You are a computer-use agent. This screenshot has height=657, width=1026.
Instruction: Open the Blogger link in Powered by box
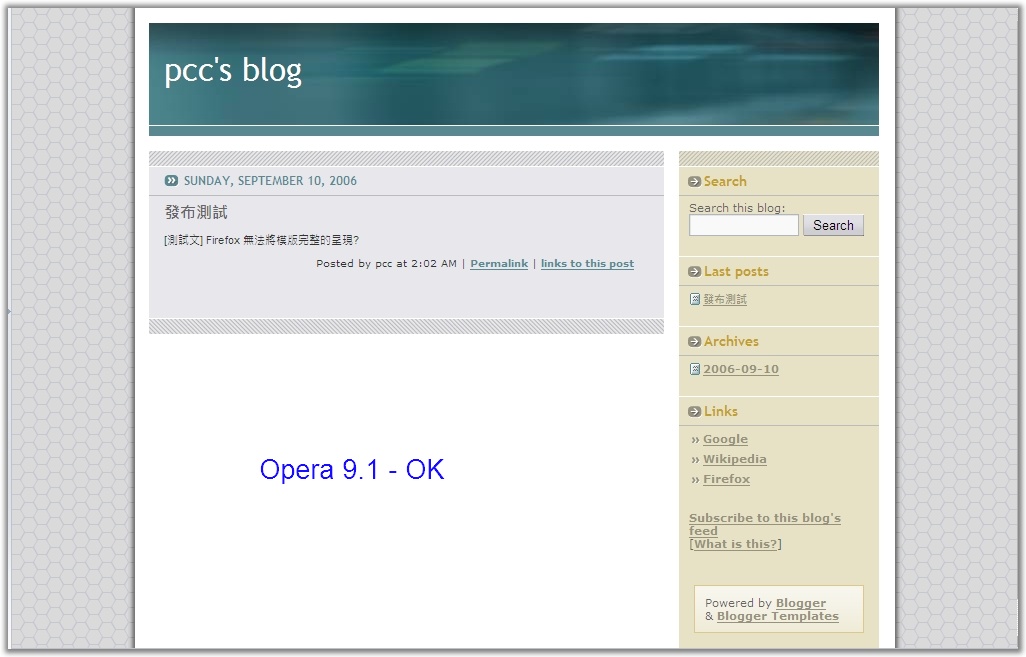point(800,603)
